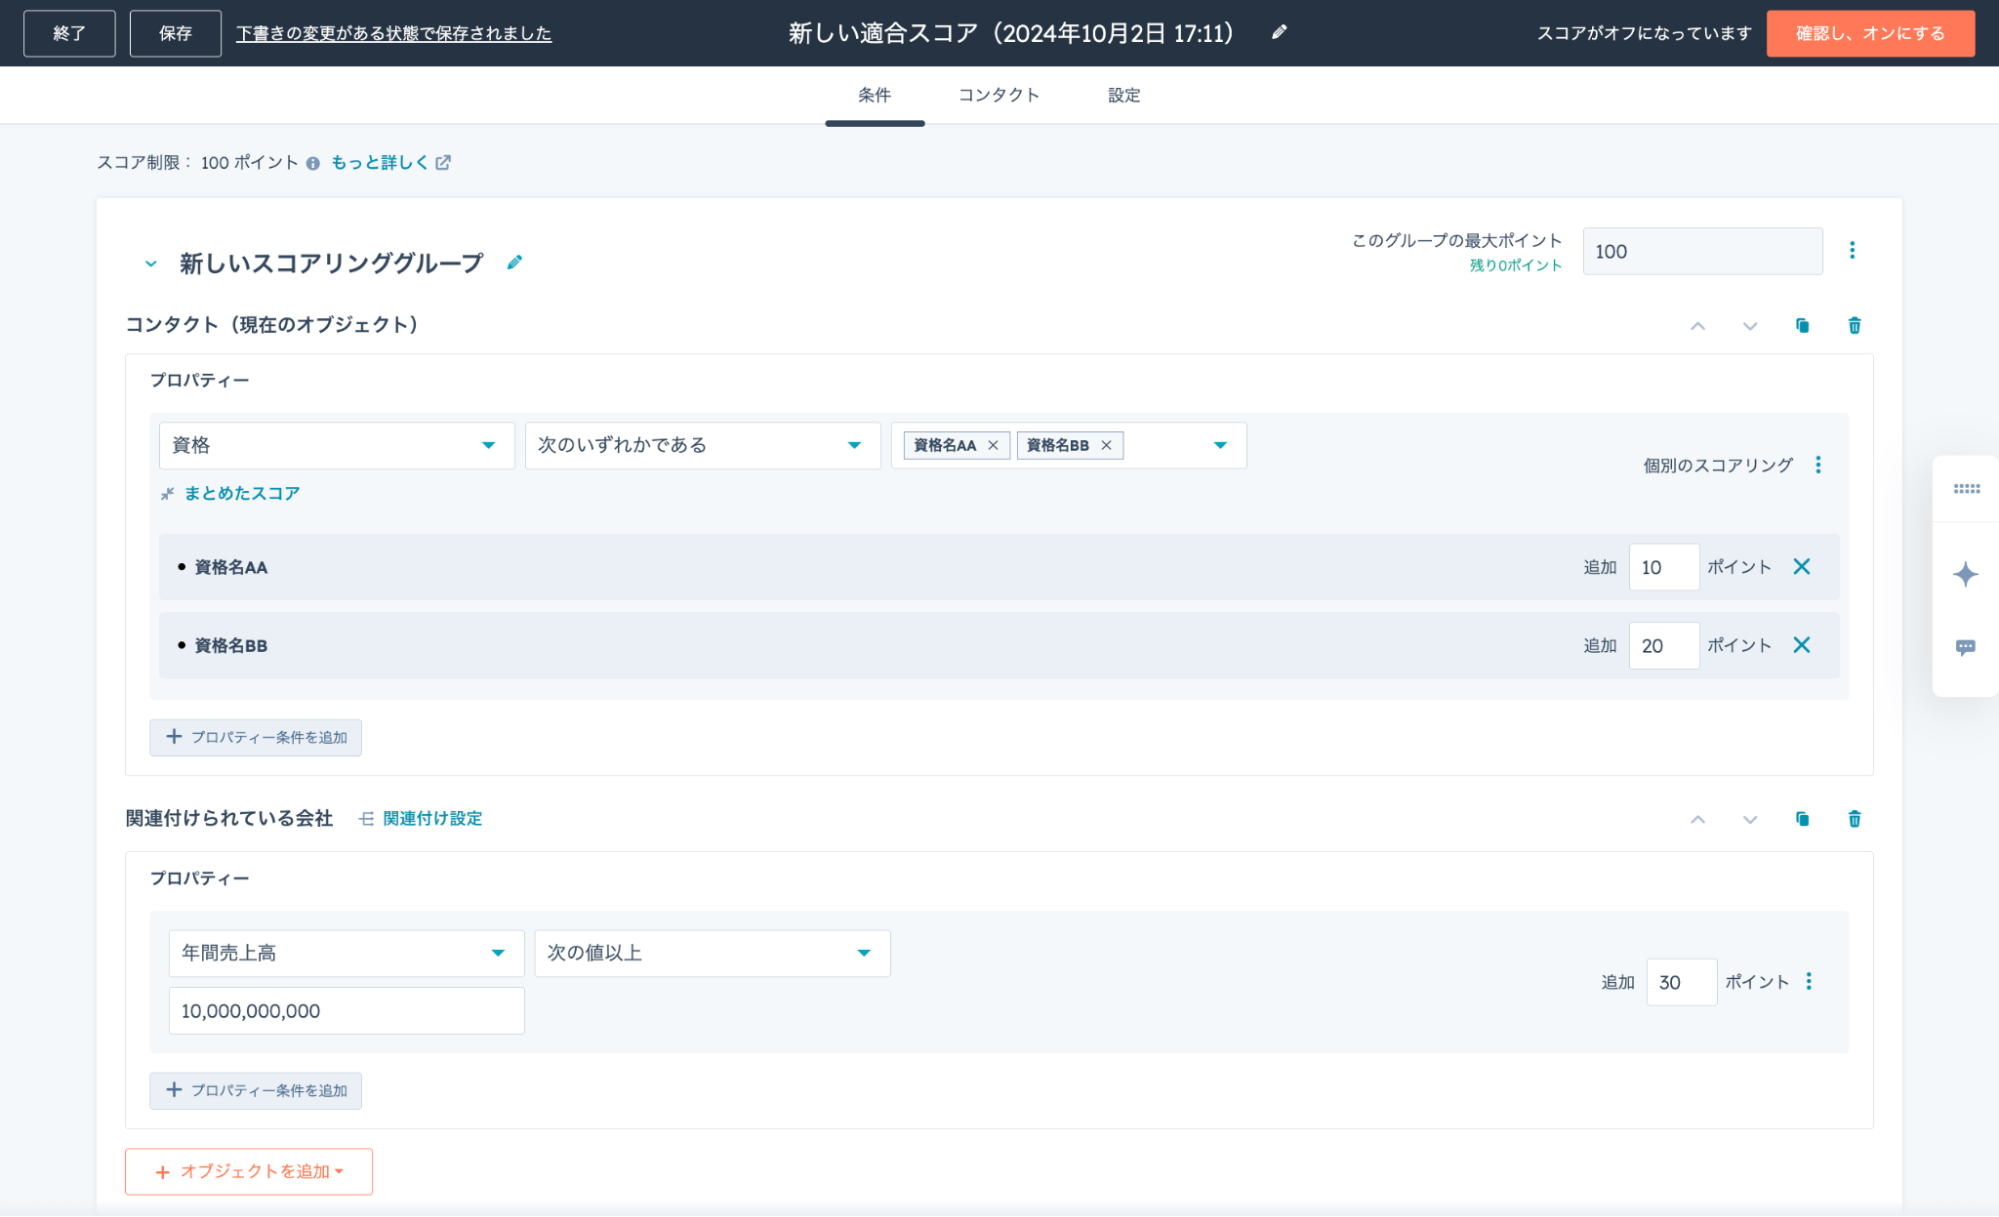This screenshot has height=1217, width=1999.
Task: Click the 個別のスコアリング label
Action: point(1718,465)
